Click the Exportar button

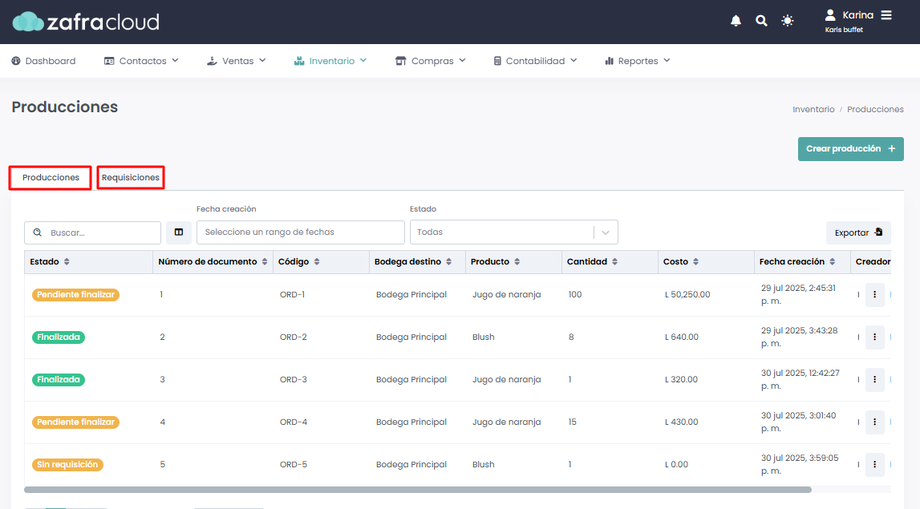[858, 232]
